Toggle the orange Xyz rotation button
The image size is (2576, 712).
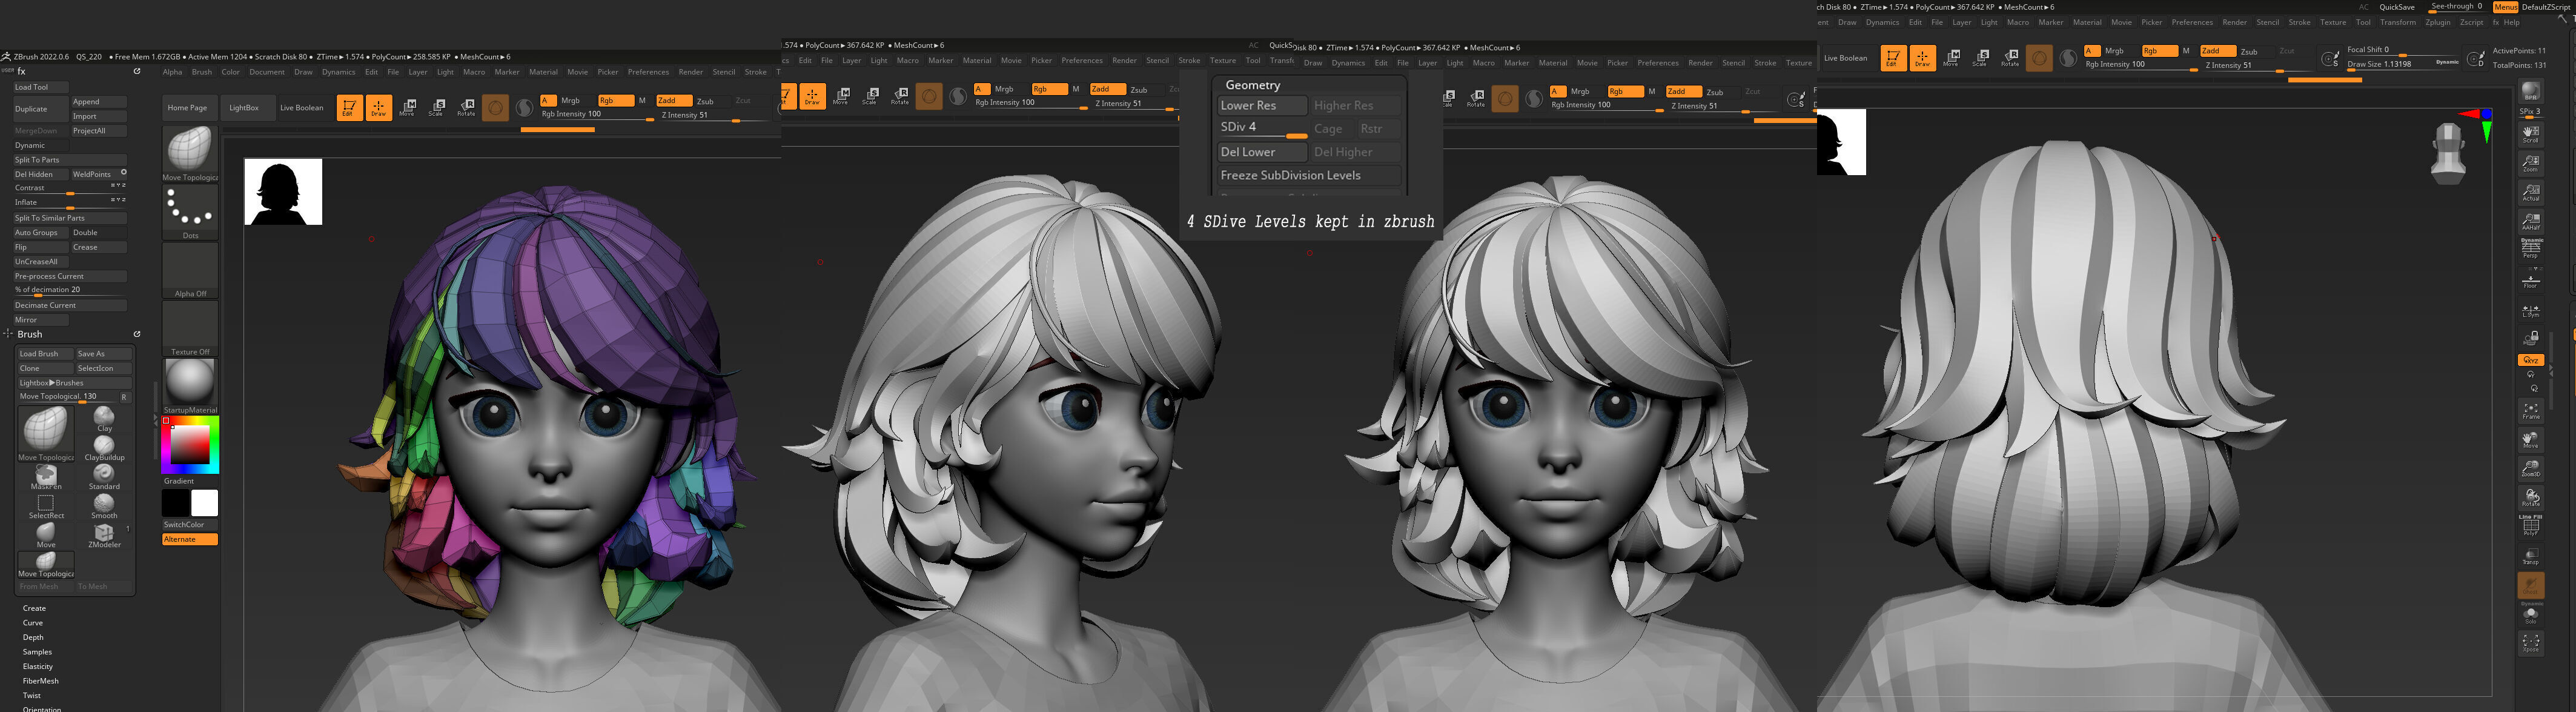coord(2530,359)
